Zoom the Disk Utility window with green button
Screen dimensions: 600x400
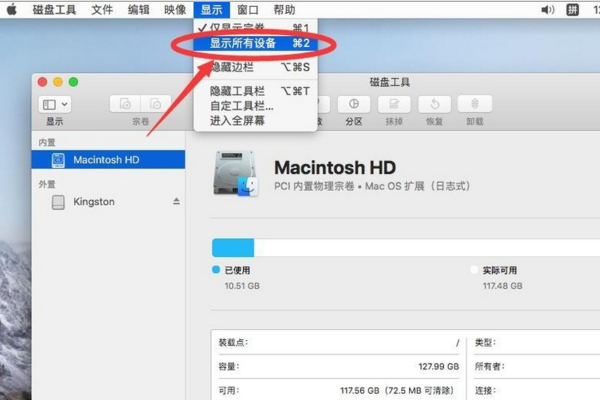click(x=73, y=82)
